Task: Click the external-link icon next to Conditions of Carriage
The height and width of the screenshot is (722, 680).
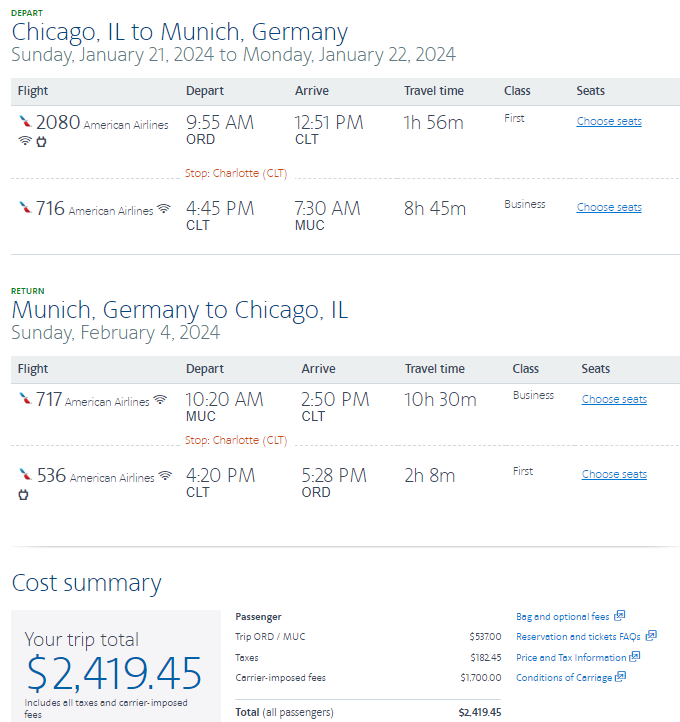Action: tap(619, 677)
